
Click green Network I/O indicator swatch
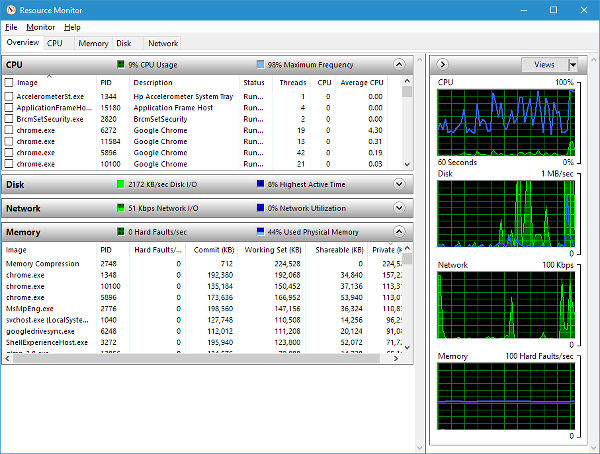pos(121,208)
